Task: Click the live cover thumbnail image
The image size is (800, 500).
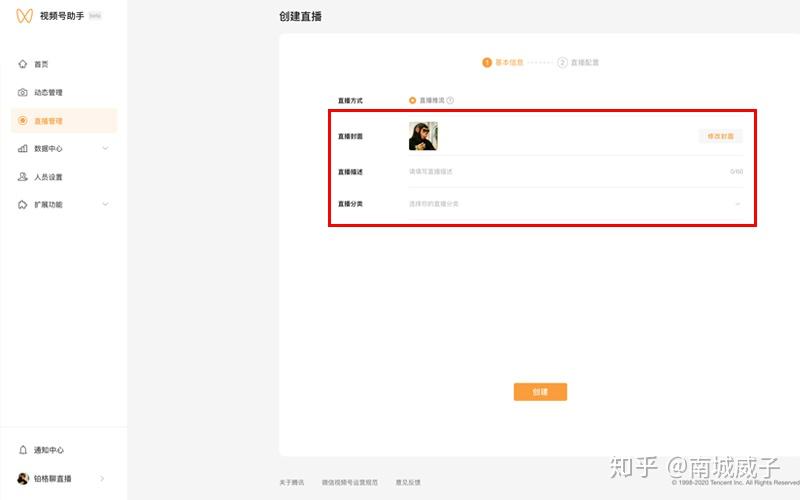Action: [423, 136]
